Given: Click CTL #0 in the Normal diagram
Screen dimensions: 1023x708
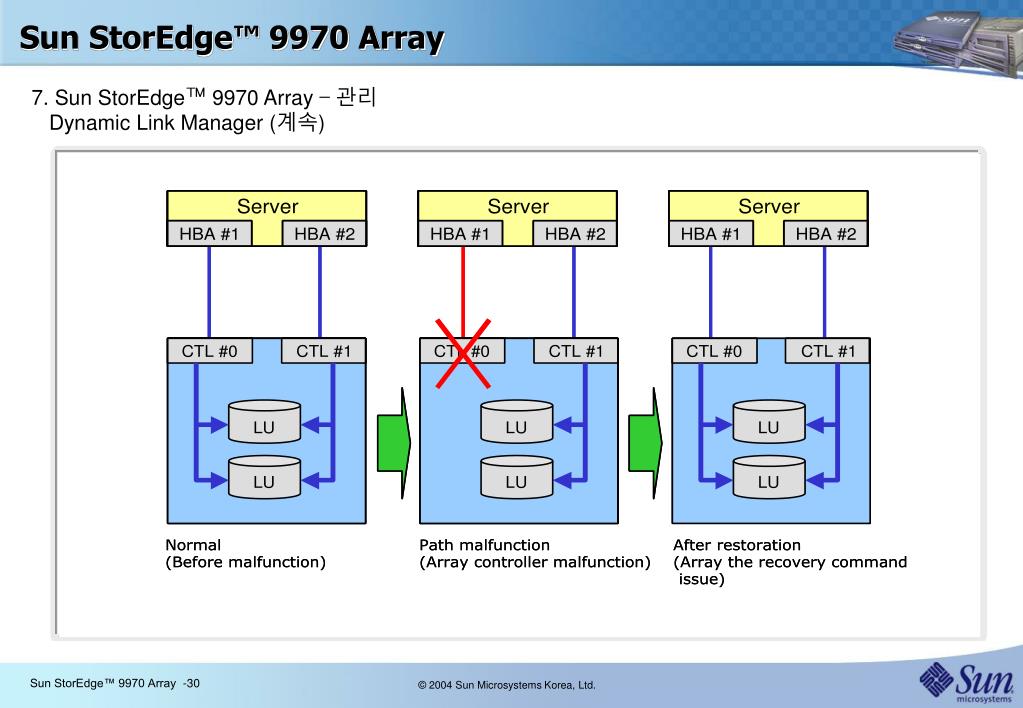Looking at the screenshot, I should click(x=209, y=351).
